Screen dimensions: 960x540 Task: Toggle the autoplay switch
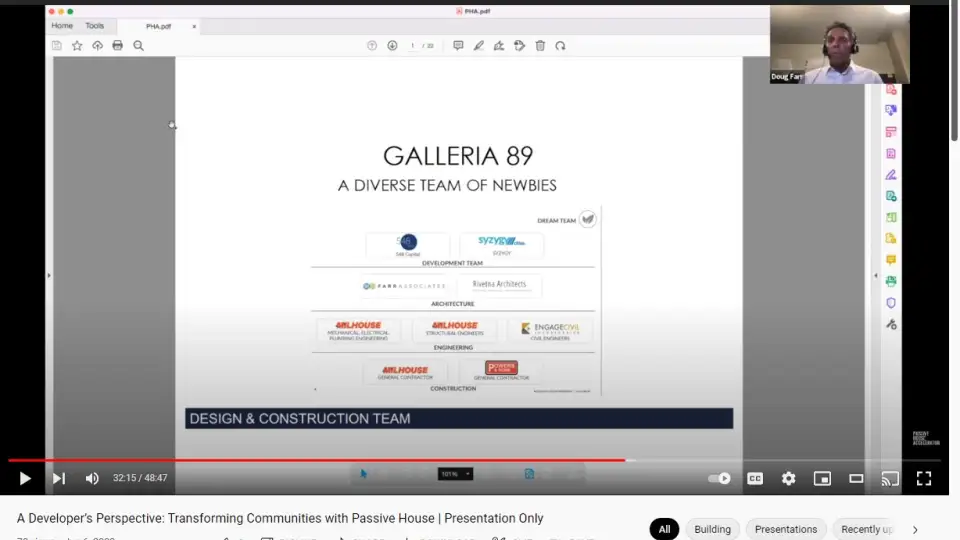(x=719, y=479)
